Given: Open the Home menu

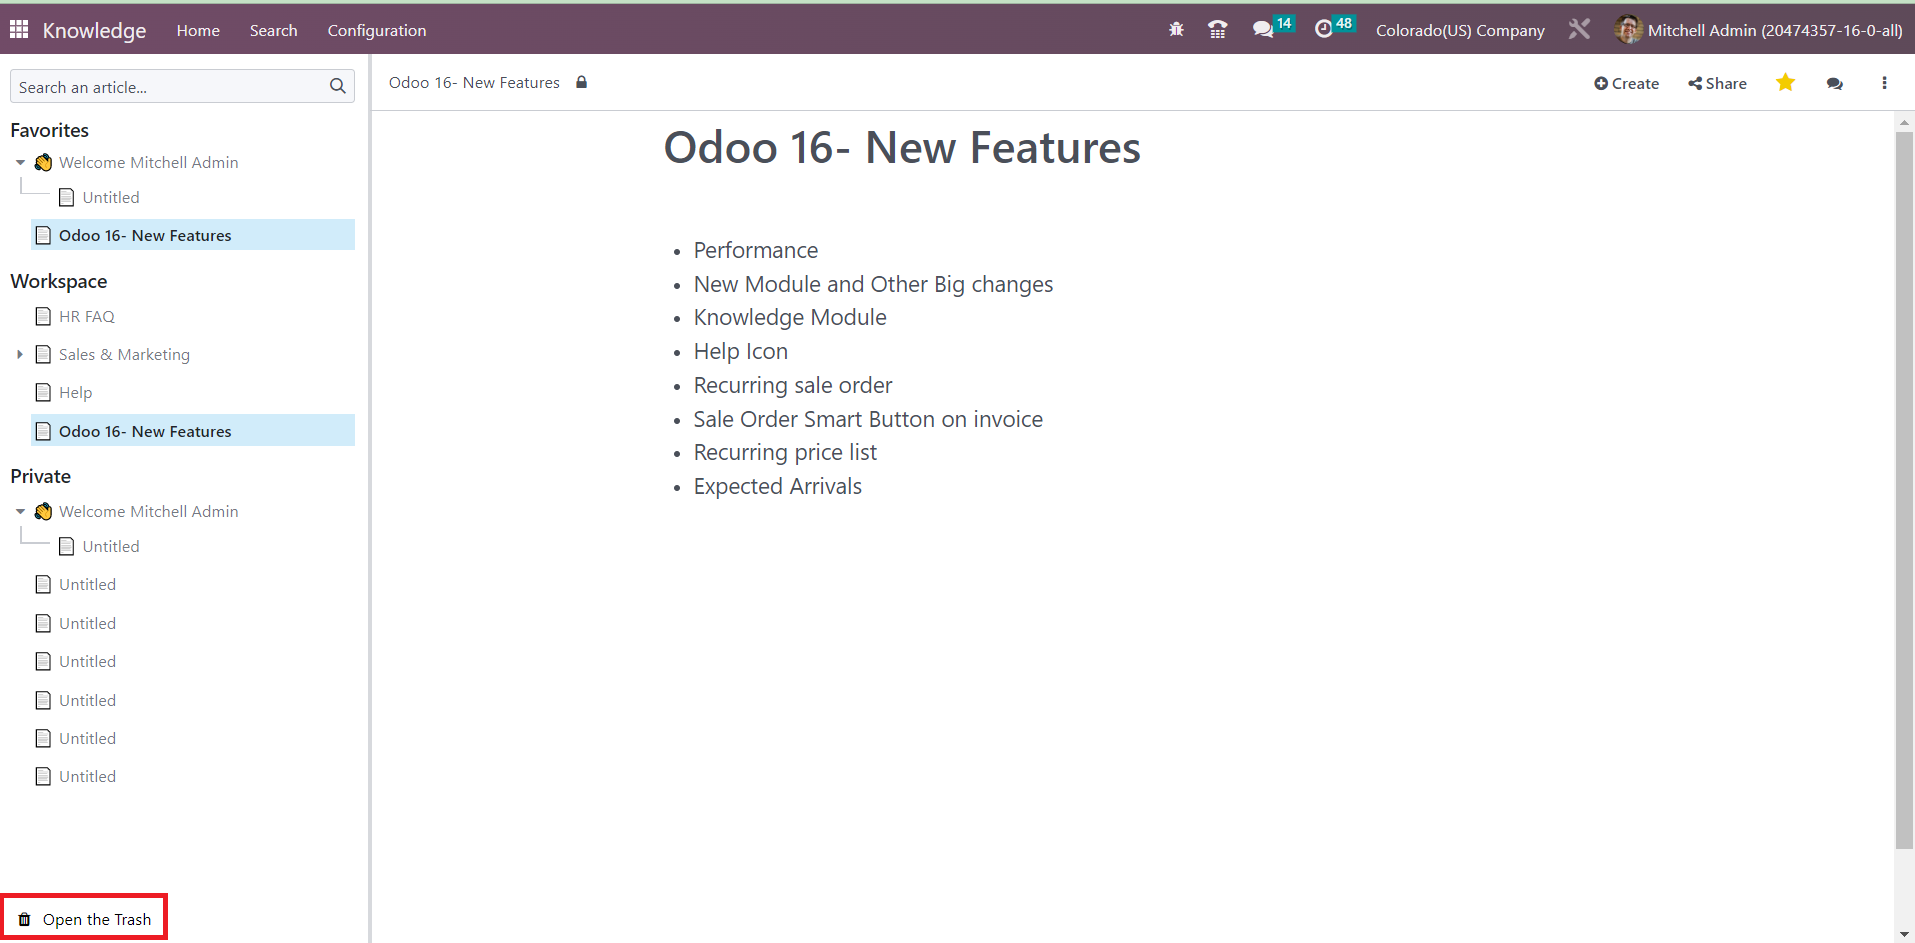Looking at the screenshot, I should tap(198, 30).
